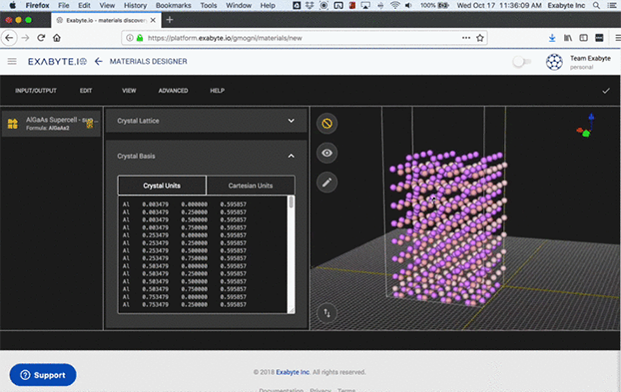Open the Exabyte Inc. footer link
The width and height of the screenshot is (621, 392).
(293, 372)
